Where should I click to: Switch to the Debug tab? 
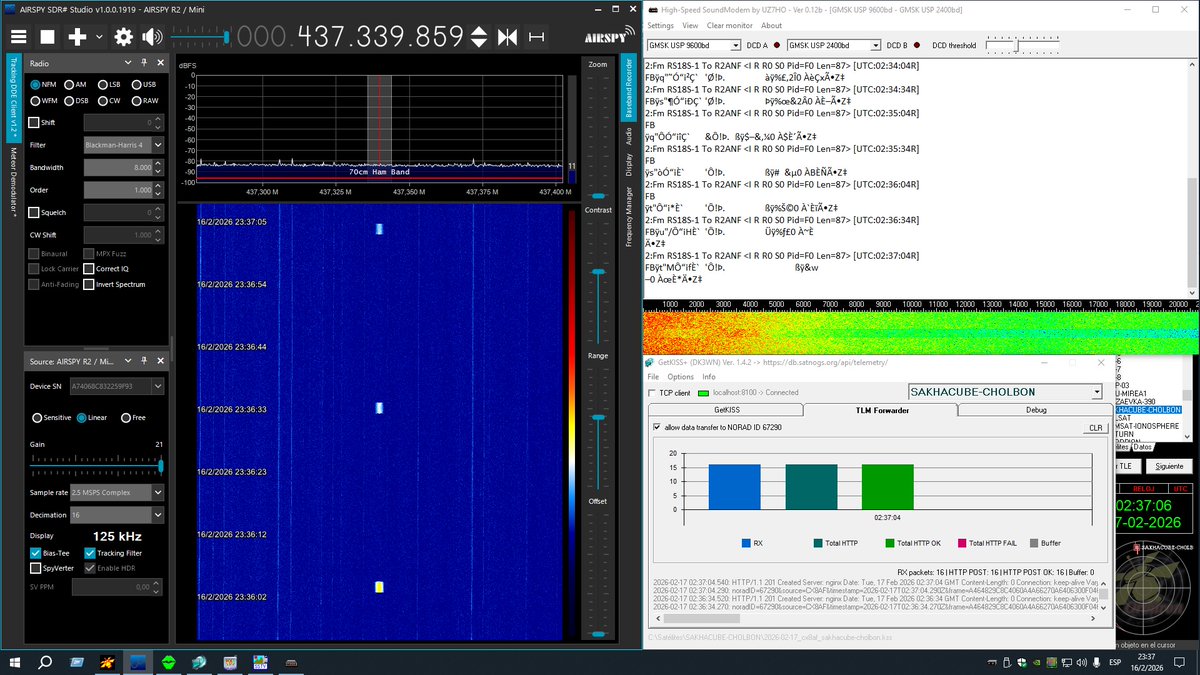click(1036, 410)
